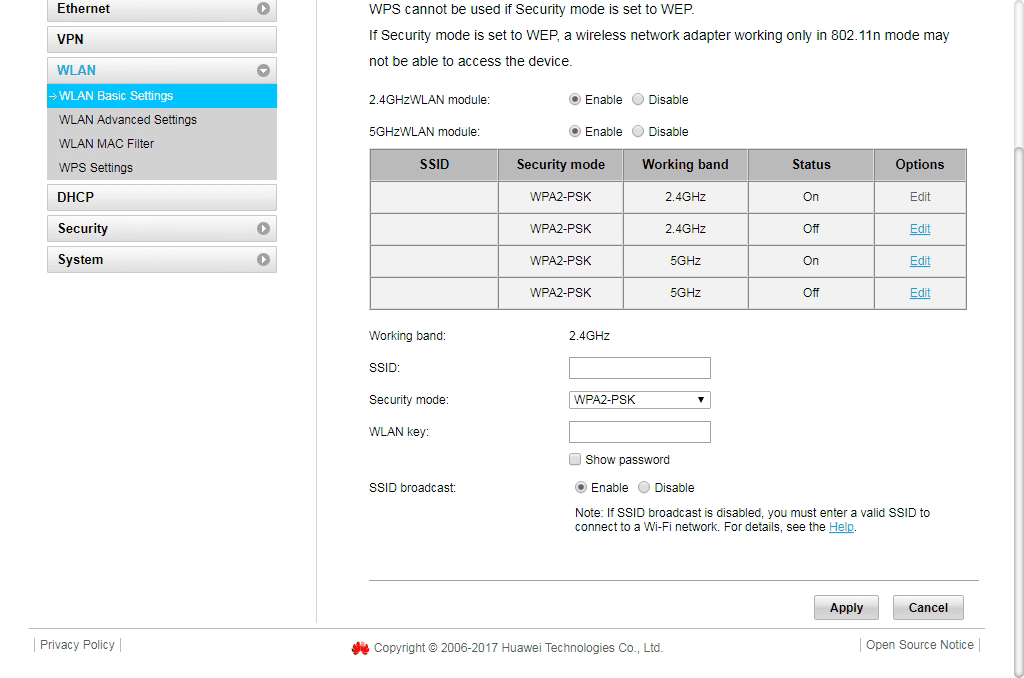The height and width of the screenshot is (678, 1024).
Task: Click the WLAN key input field
Action: (639, 432)
